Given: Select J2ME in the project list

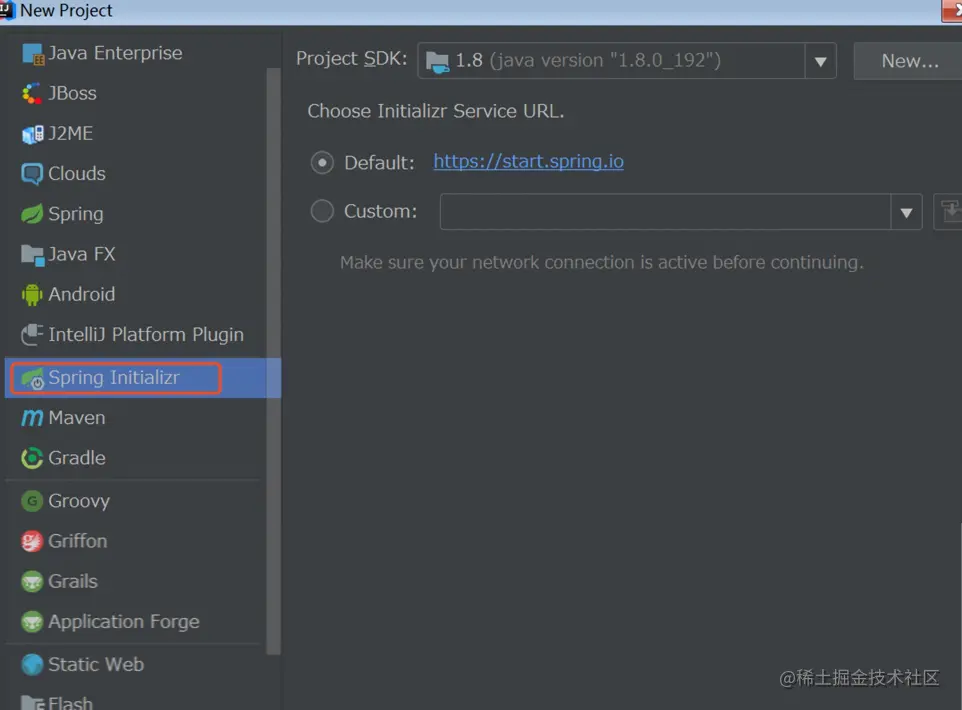Looking at the screenshot, I should pos(71,133).
